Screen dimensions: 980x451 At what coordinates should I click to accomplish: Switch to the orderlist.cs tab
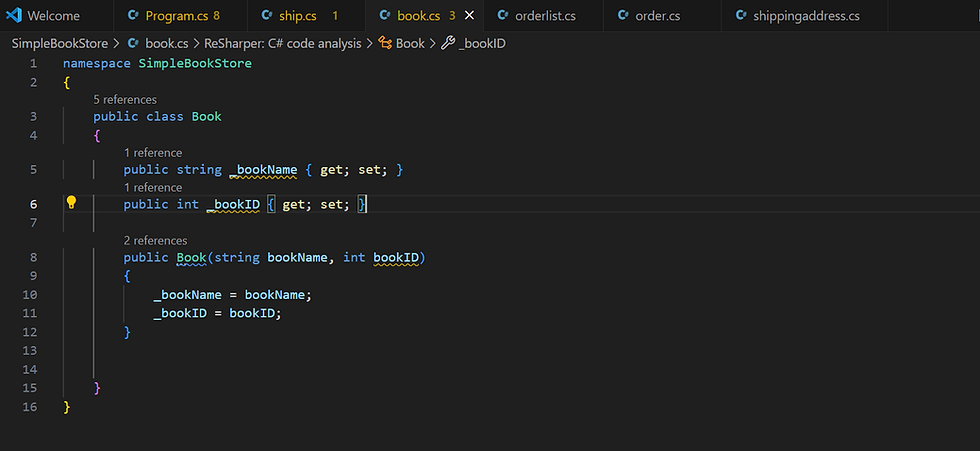tap(549, 16)
